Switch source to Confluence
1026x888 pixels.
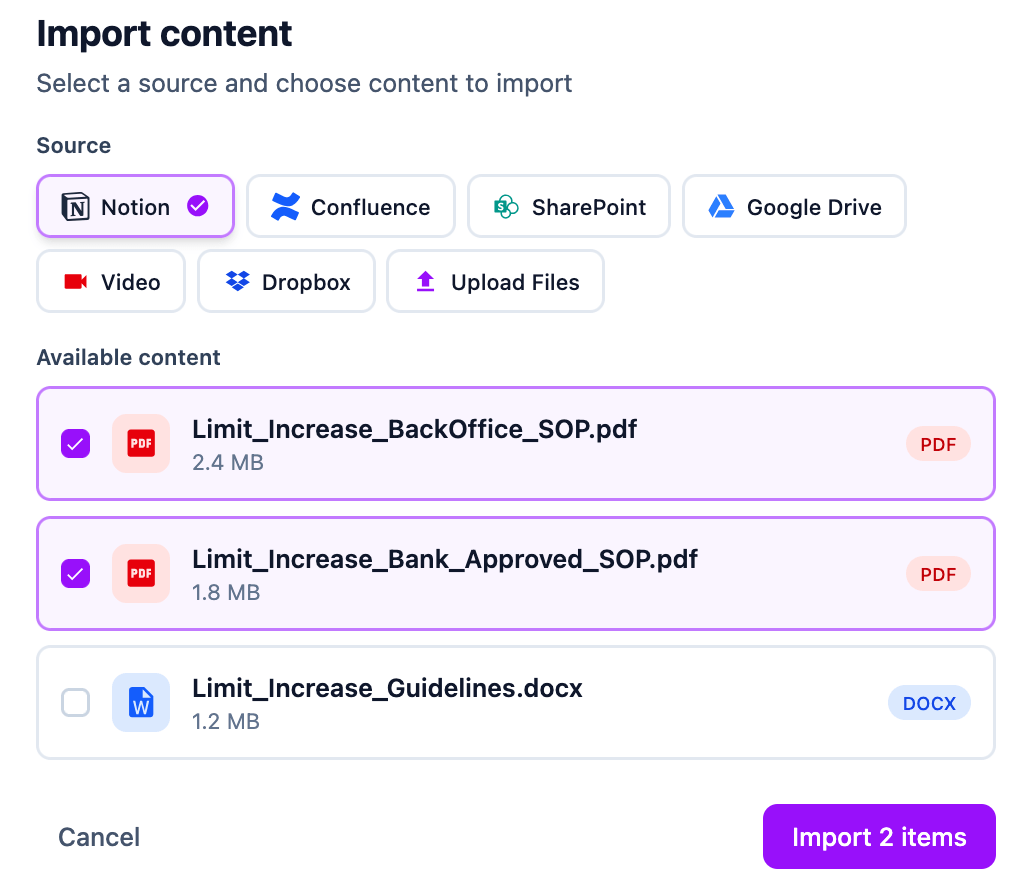350,206
